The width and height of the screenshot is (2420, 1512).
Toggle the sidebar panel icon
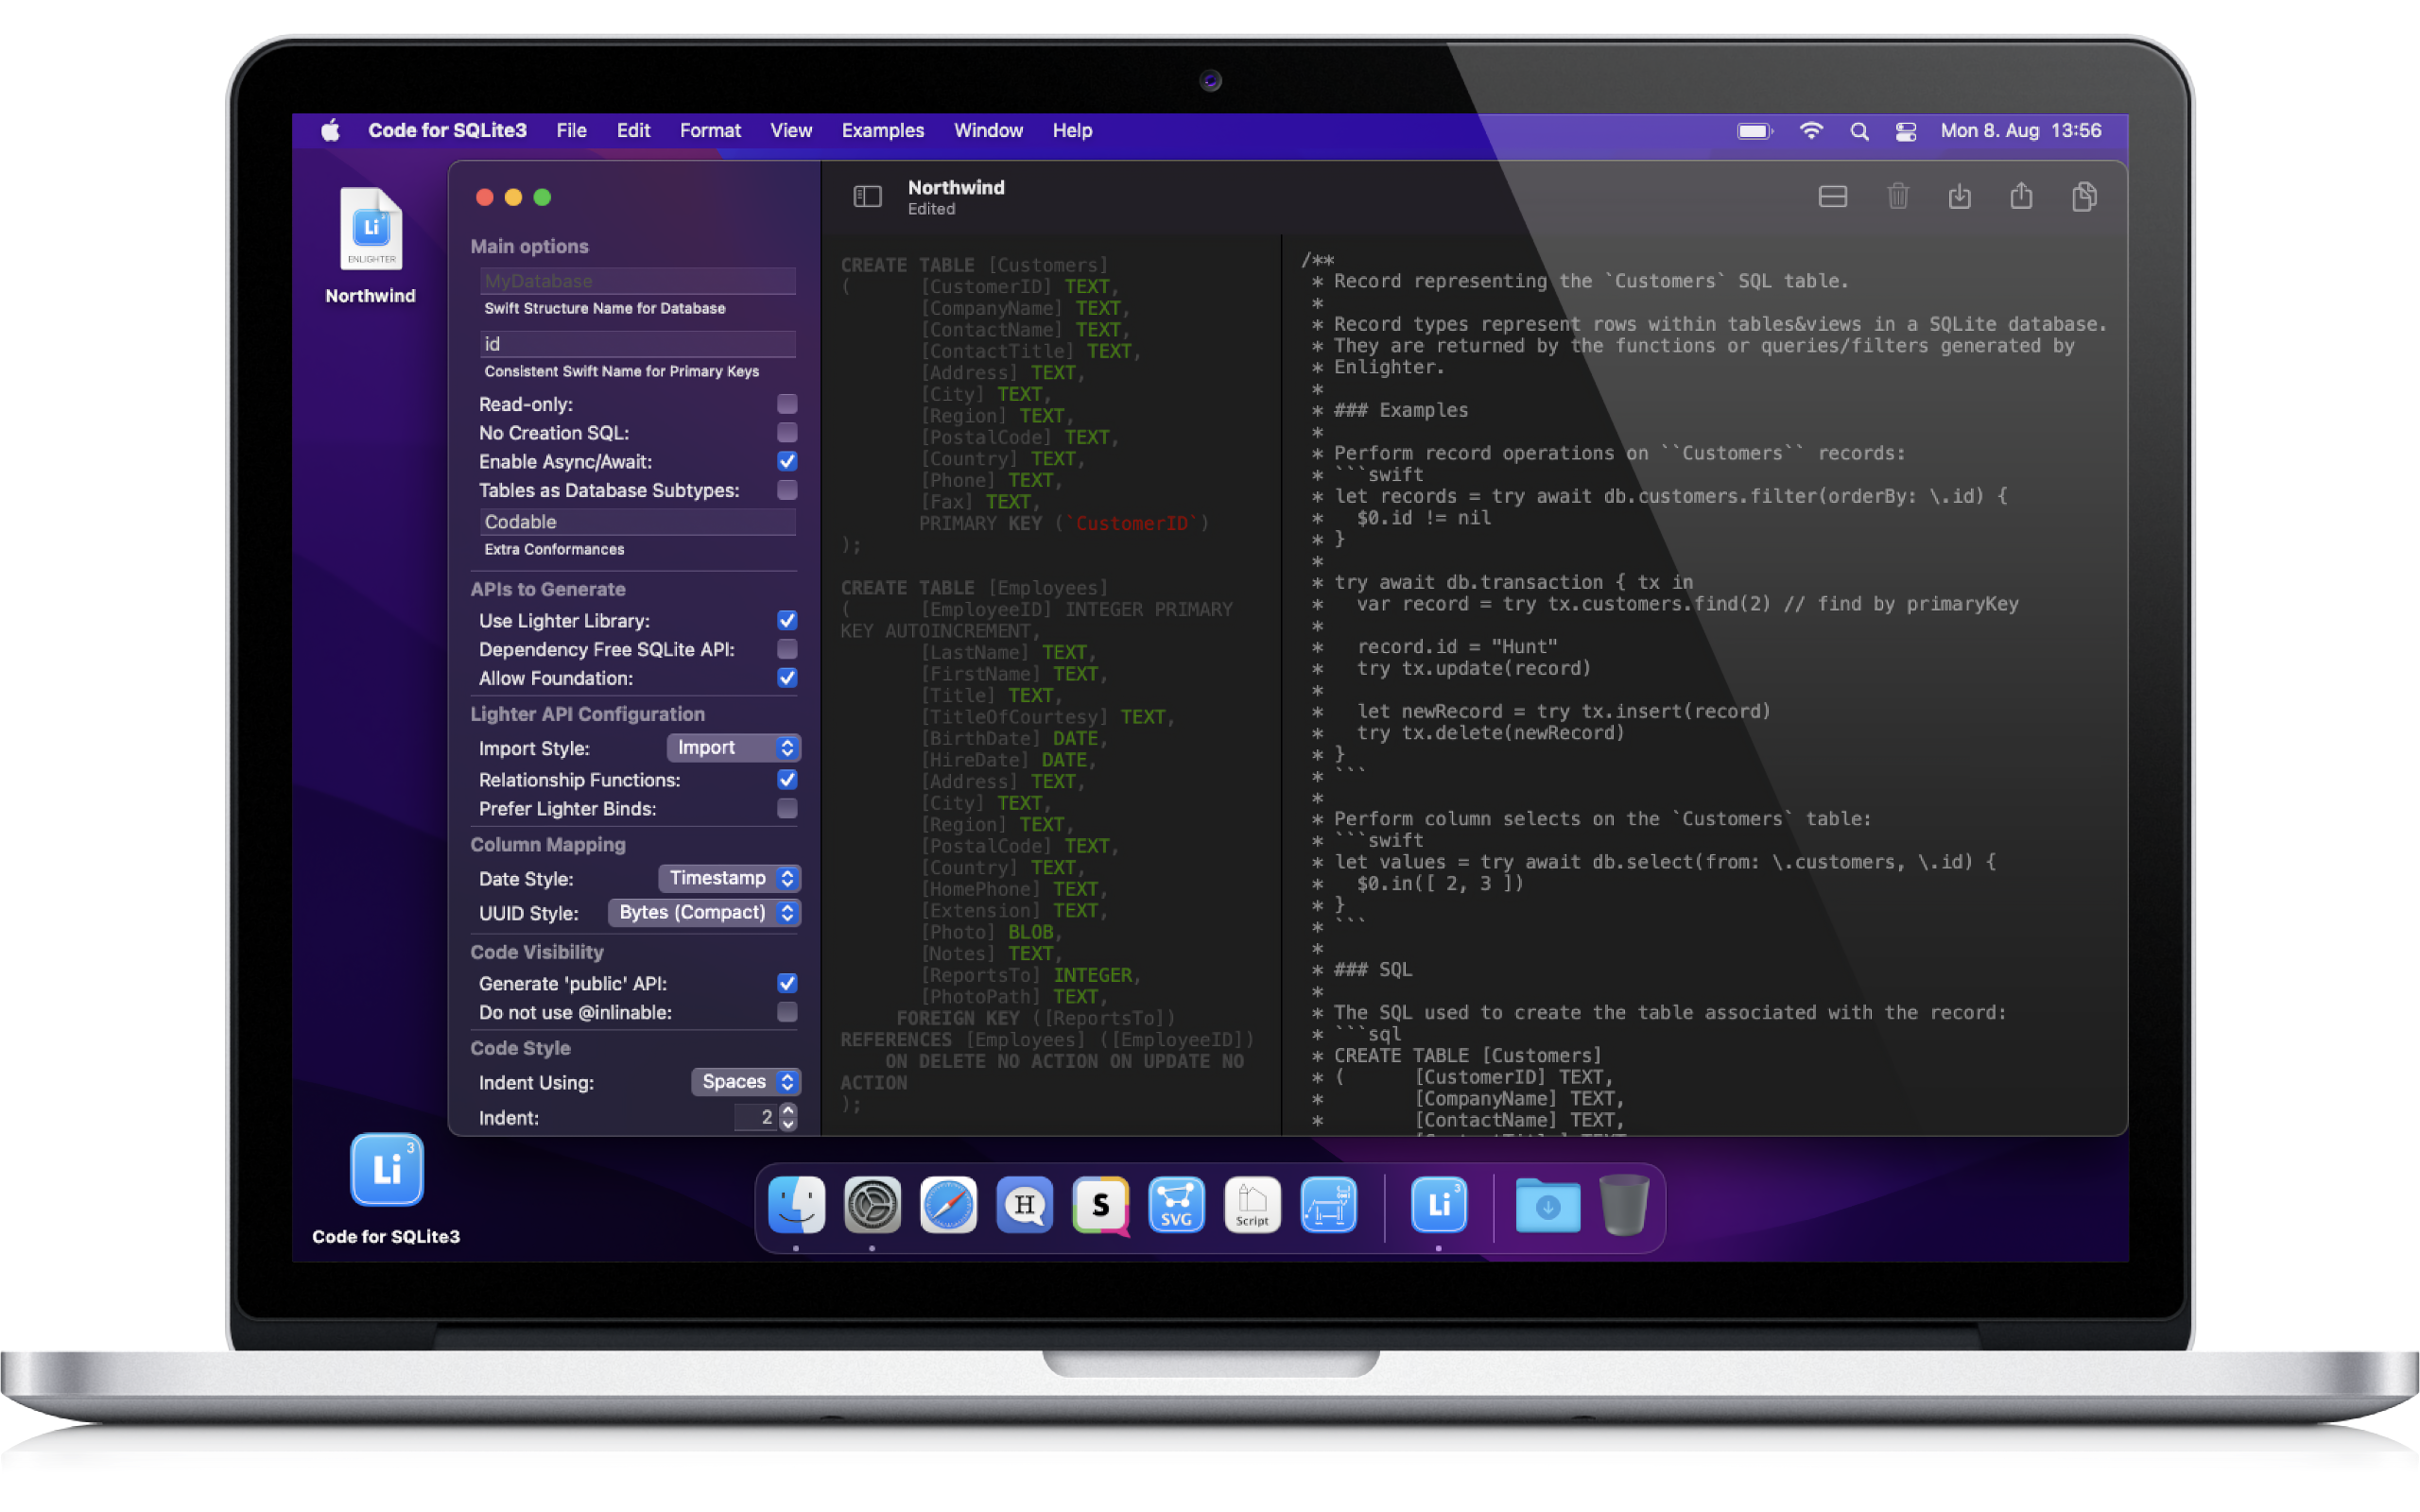tap(867, 197)
